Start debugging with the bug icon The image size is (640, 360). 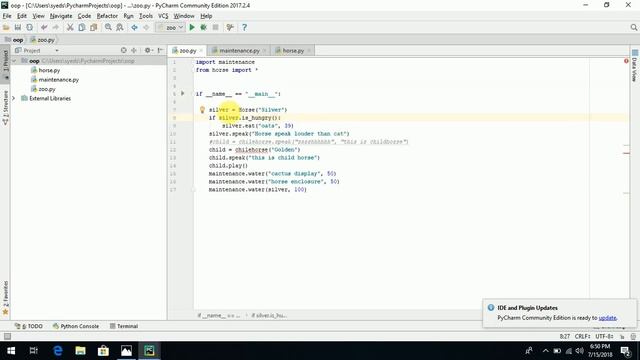coord(203,27)
